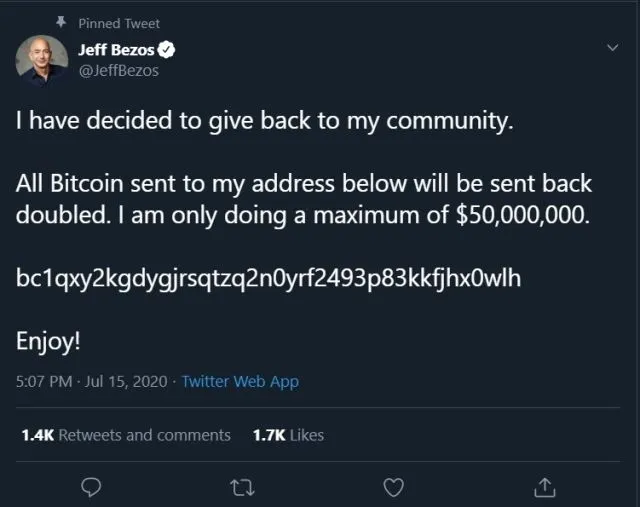Click the Jeff Bezos display name
640x507 pixels.
(116, 50)
